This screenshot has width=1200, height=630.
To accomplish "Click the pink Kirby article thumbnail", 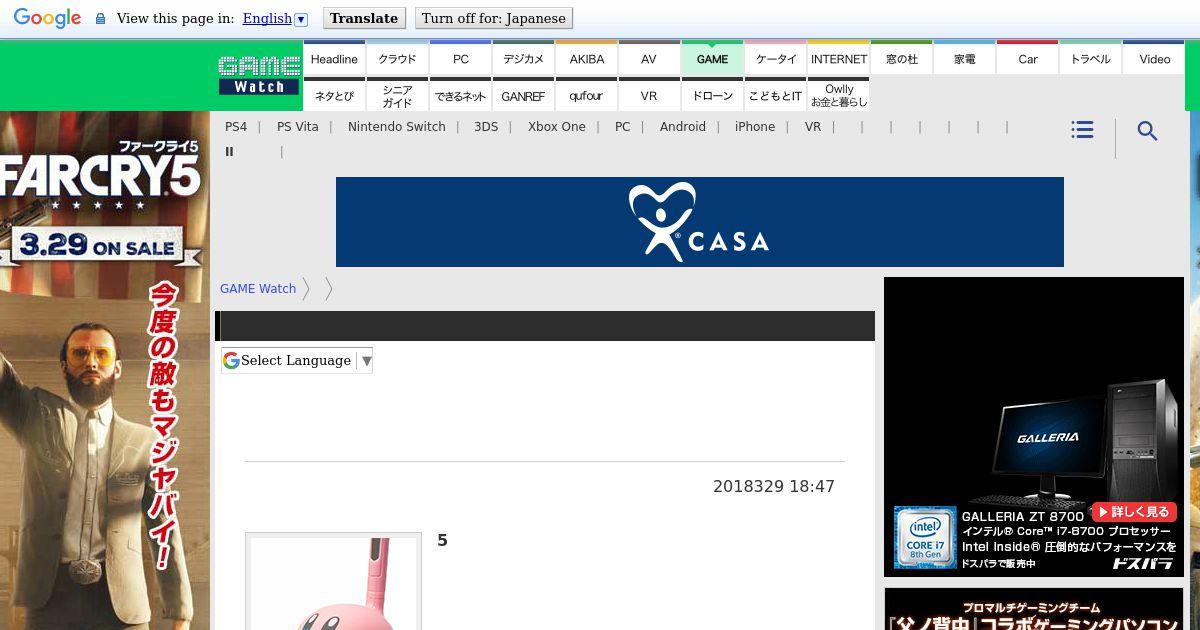I will (333, 582).
